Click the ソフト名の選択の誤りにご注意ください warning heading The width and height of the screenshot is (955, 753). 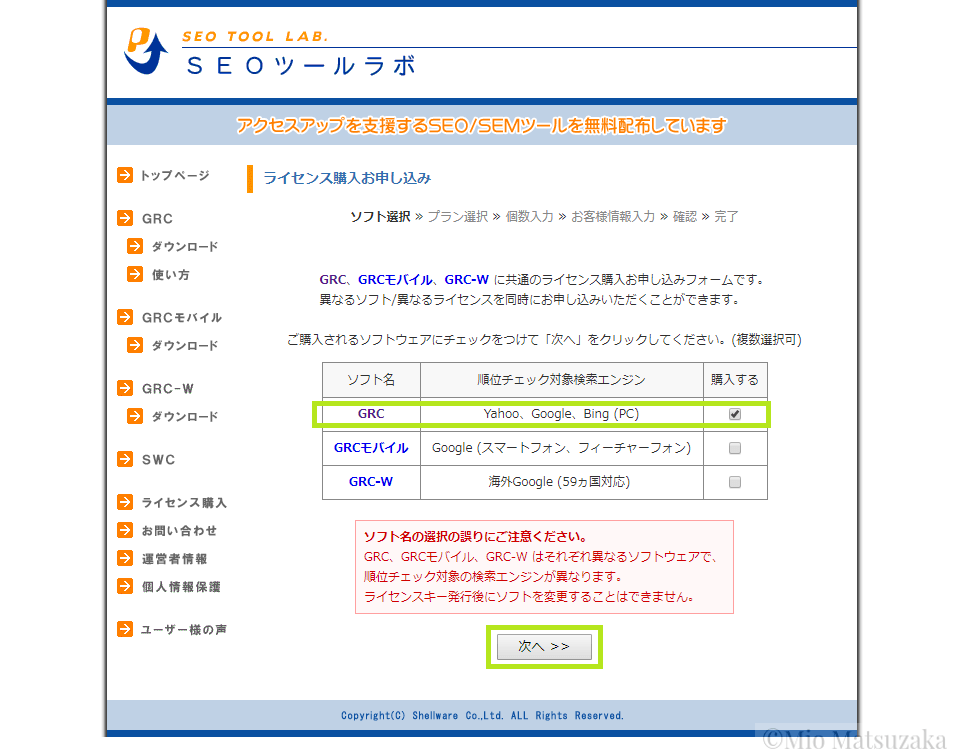pos(476,537)
